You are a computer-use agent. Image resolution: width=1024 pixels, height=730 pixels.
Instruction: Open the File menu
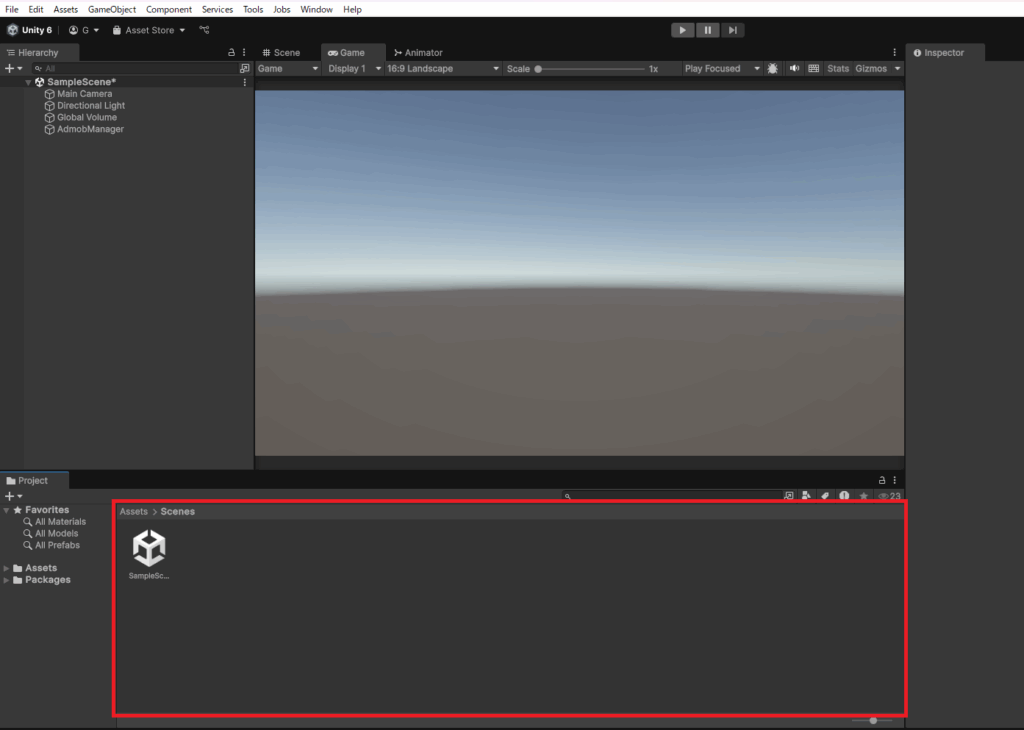point(12,9)
